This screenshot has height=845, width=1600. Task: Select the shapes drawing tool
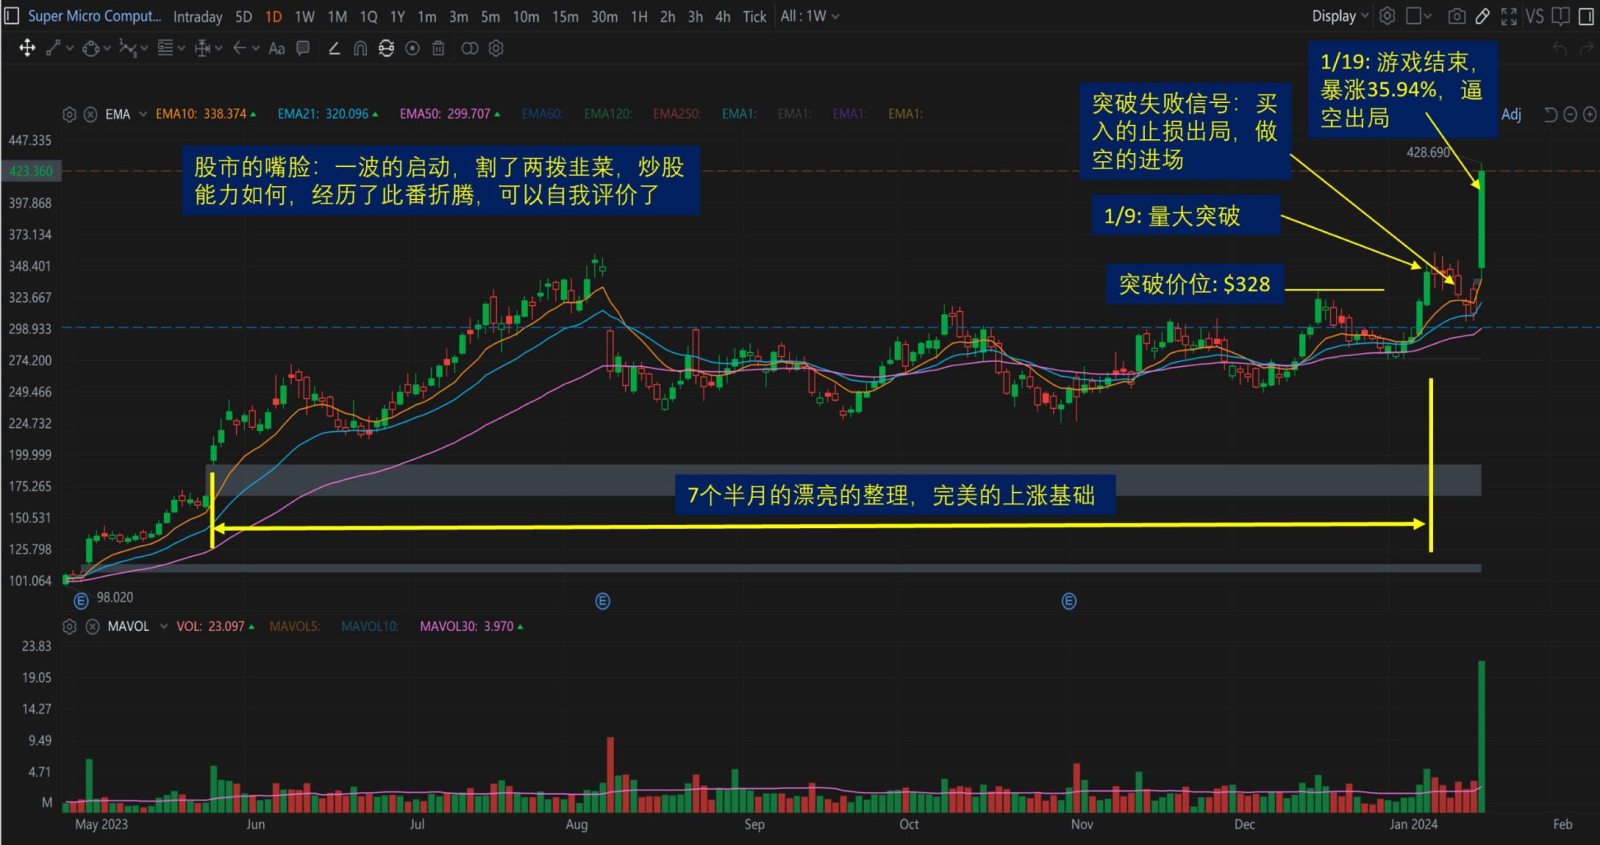pyautogui.click(x=91, y=48)
